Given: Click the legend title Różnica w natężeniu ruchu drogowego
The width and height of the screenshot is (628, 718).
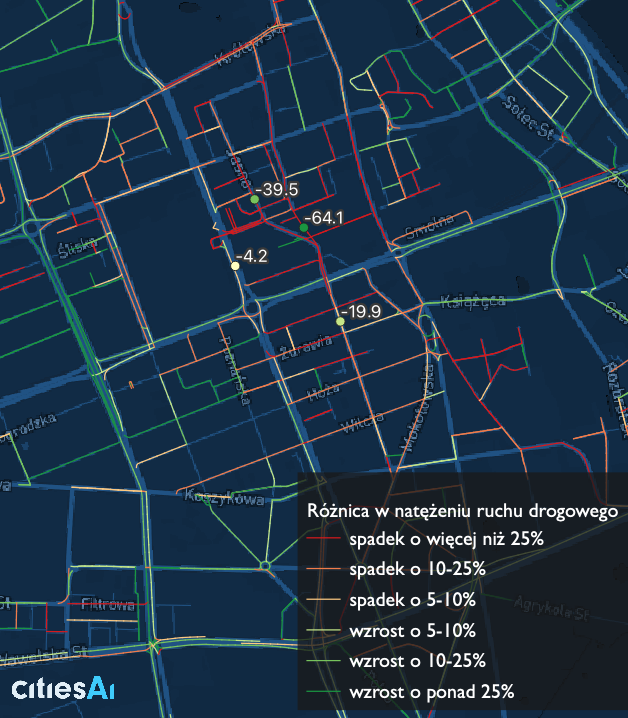Looking at the screenshot, I should tap(461, 511).
